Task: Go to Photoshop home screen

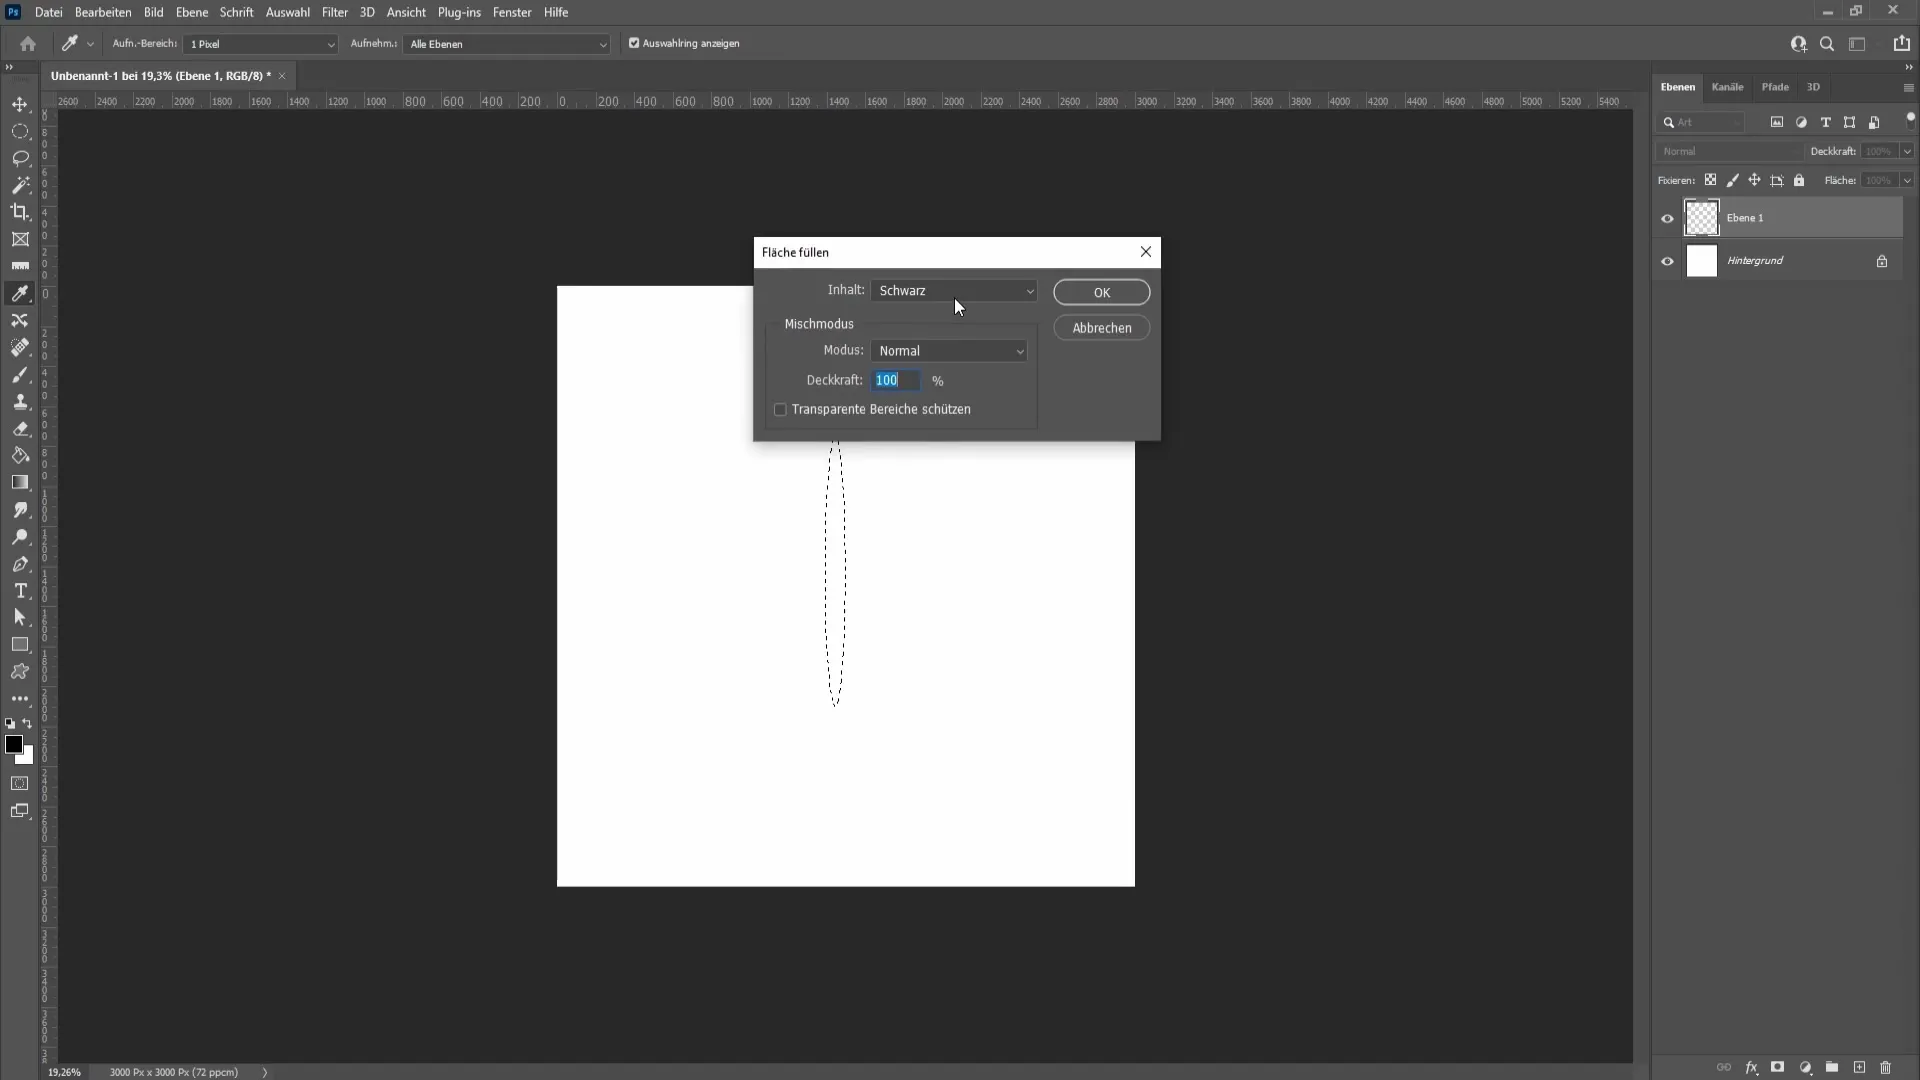Action: pos(28,44)
